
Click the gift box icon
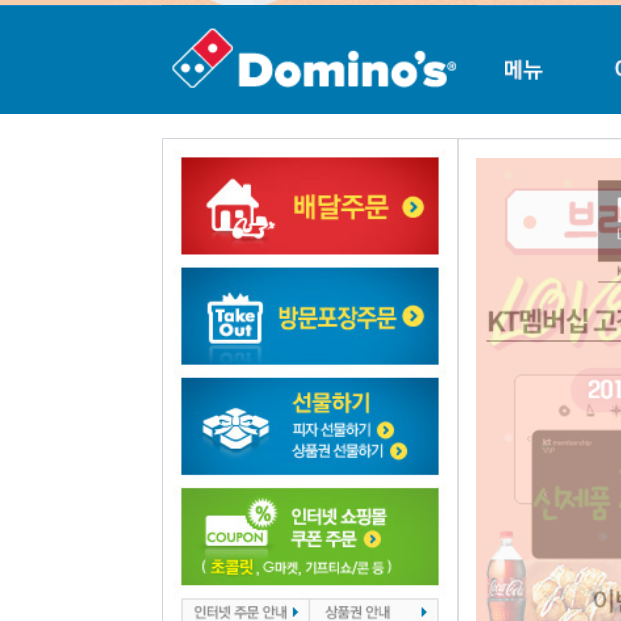236,428
